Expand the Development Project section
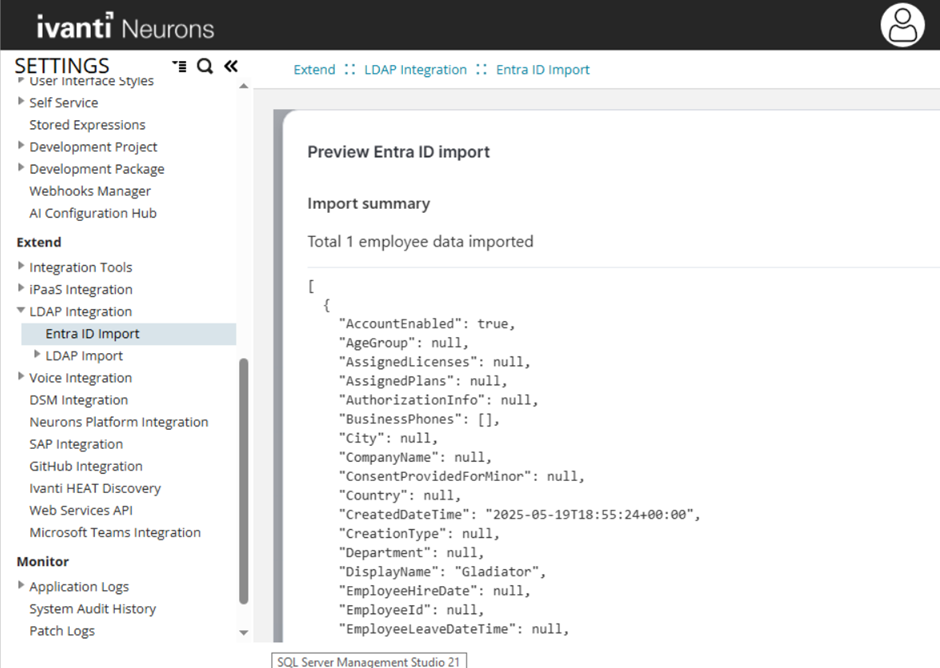This screenshot has width=940, height=668. click(21, 146)
